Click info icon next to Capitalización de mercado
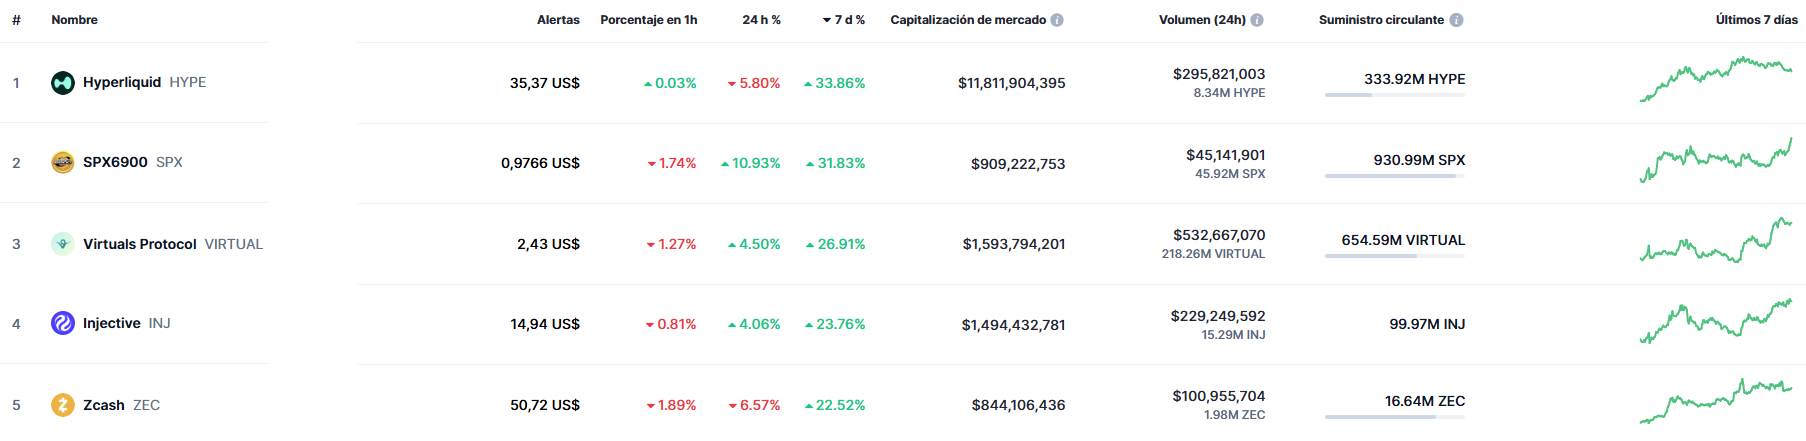 click(x=1057, y=20)
